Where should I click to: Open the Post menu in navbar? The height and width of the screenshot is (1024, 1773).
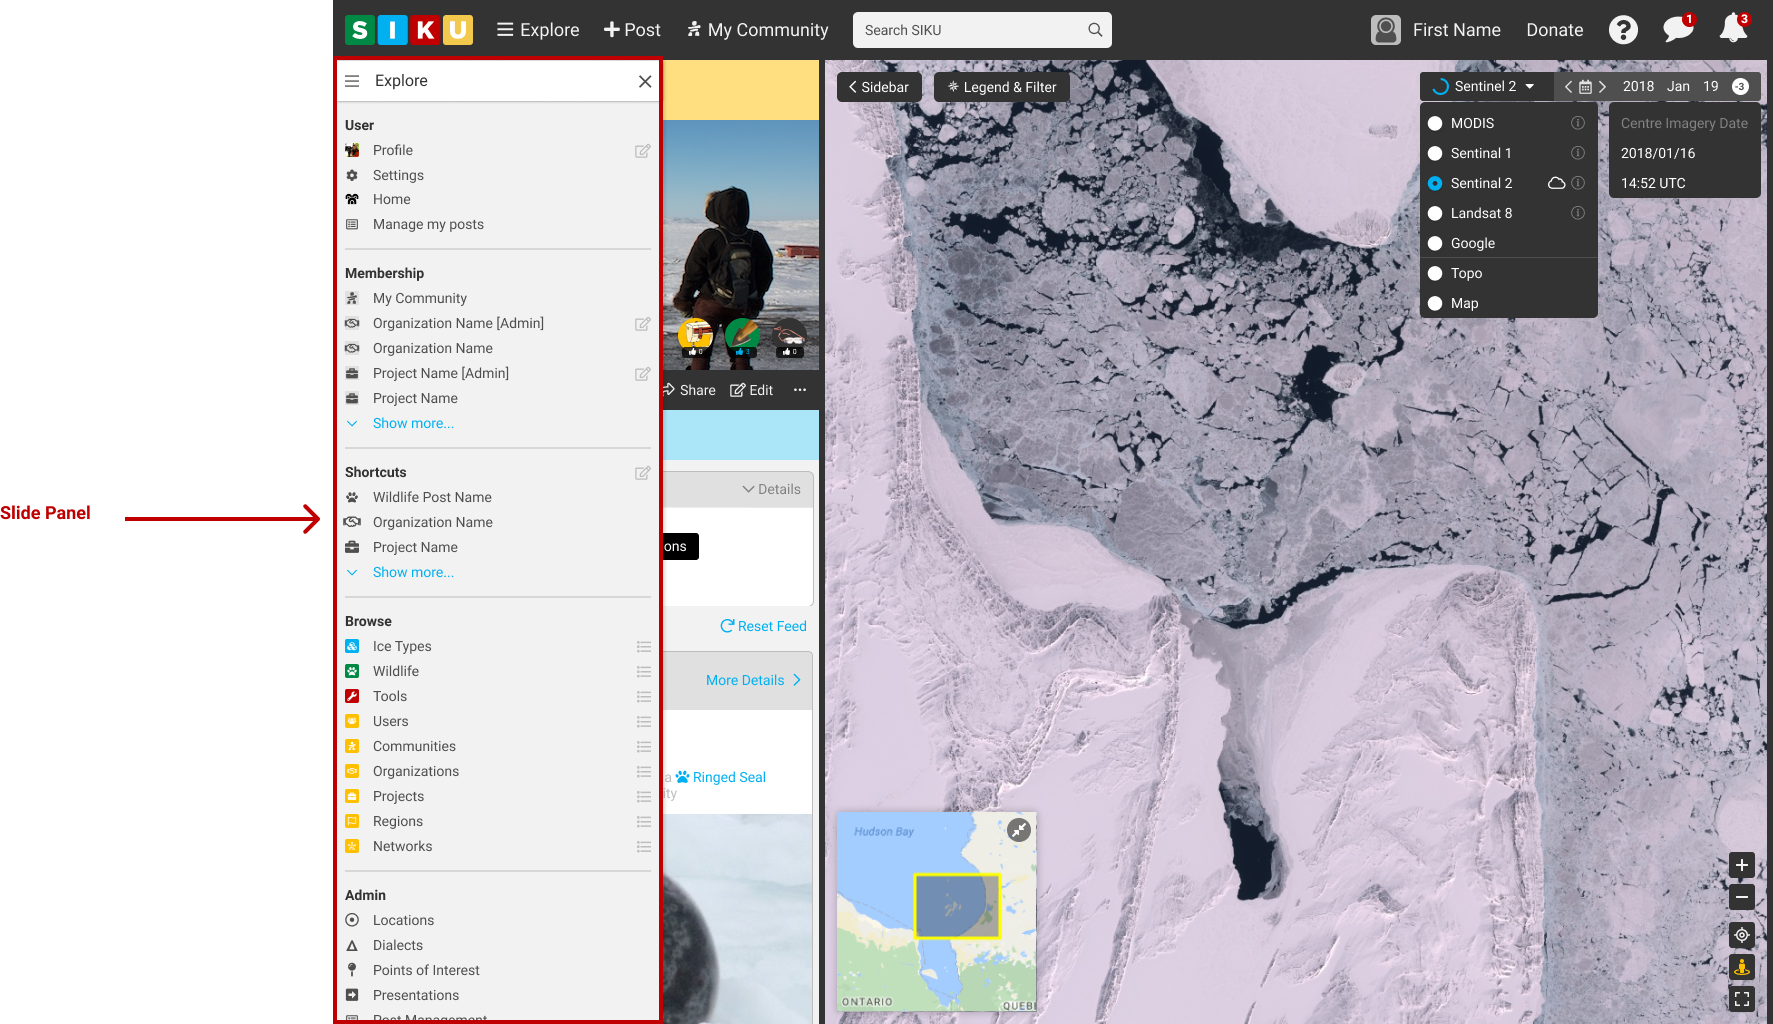click(x=632, y=30)
